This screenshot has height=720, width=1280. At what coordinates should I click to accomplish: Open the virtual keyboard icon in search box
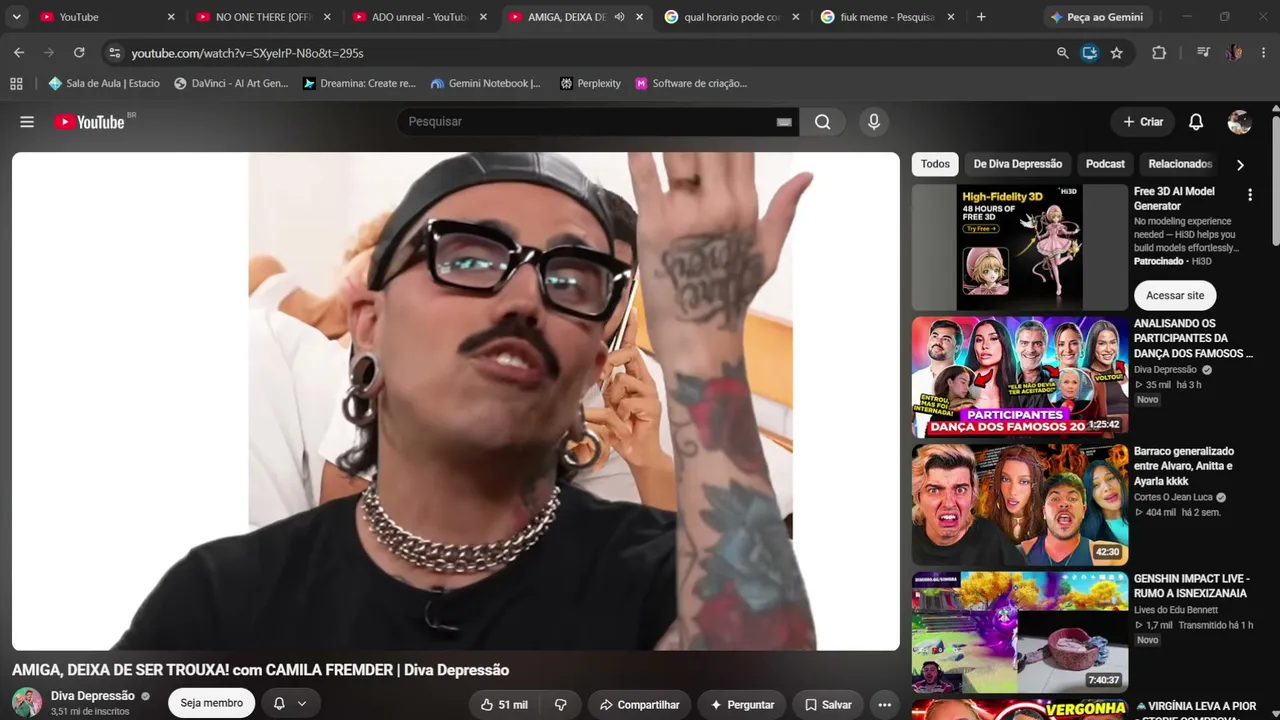coord(784,122)
